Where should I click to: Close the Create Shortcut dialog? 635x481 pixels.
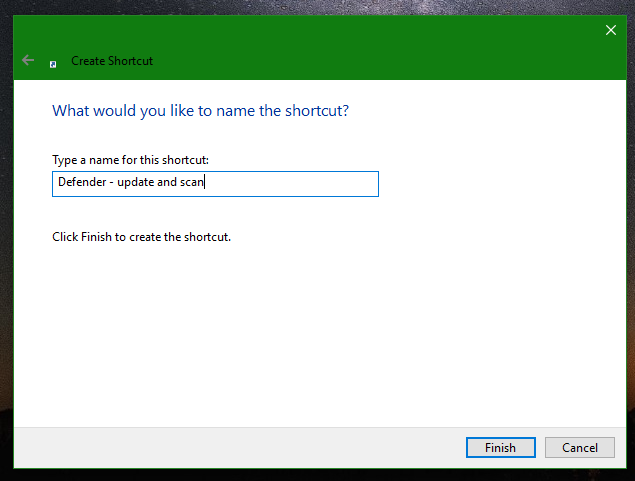click(611, 30)
